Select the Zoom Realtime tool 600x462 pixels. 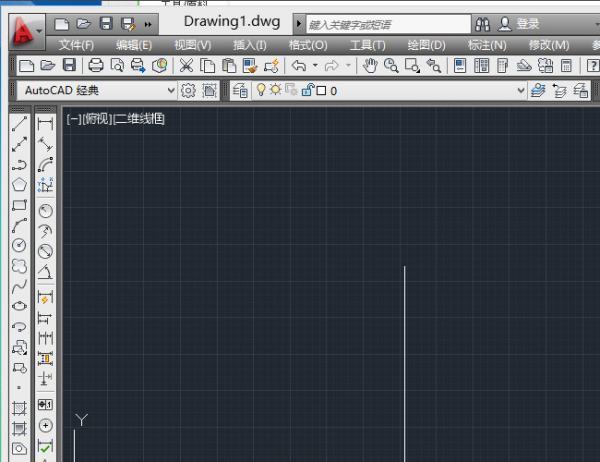391,65
